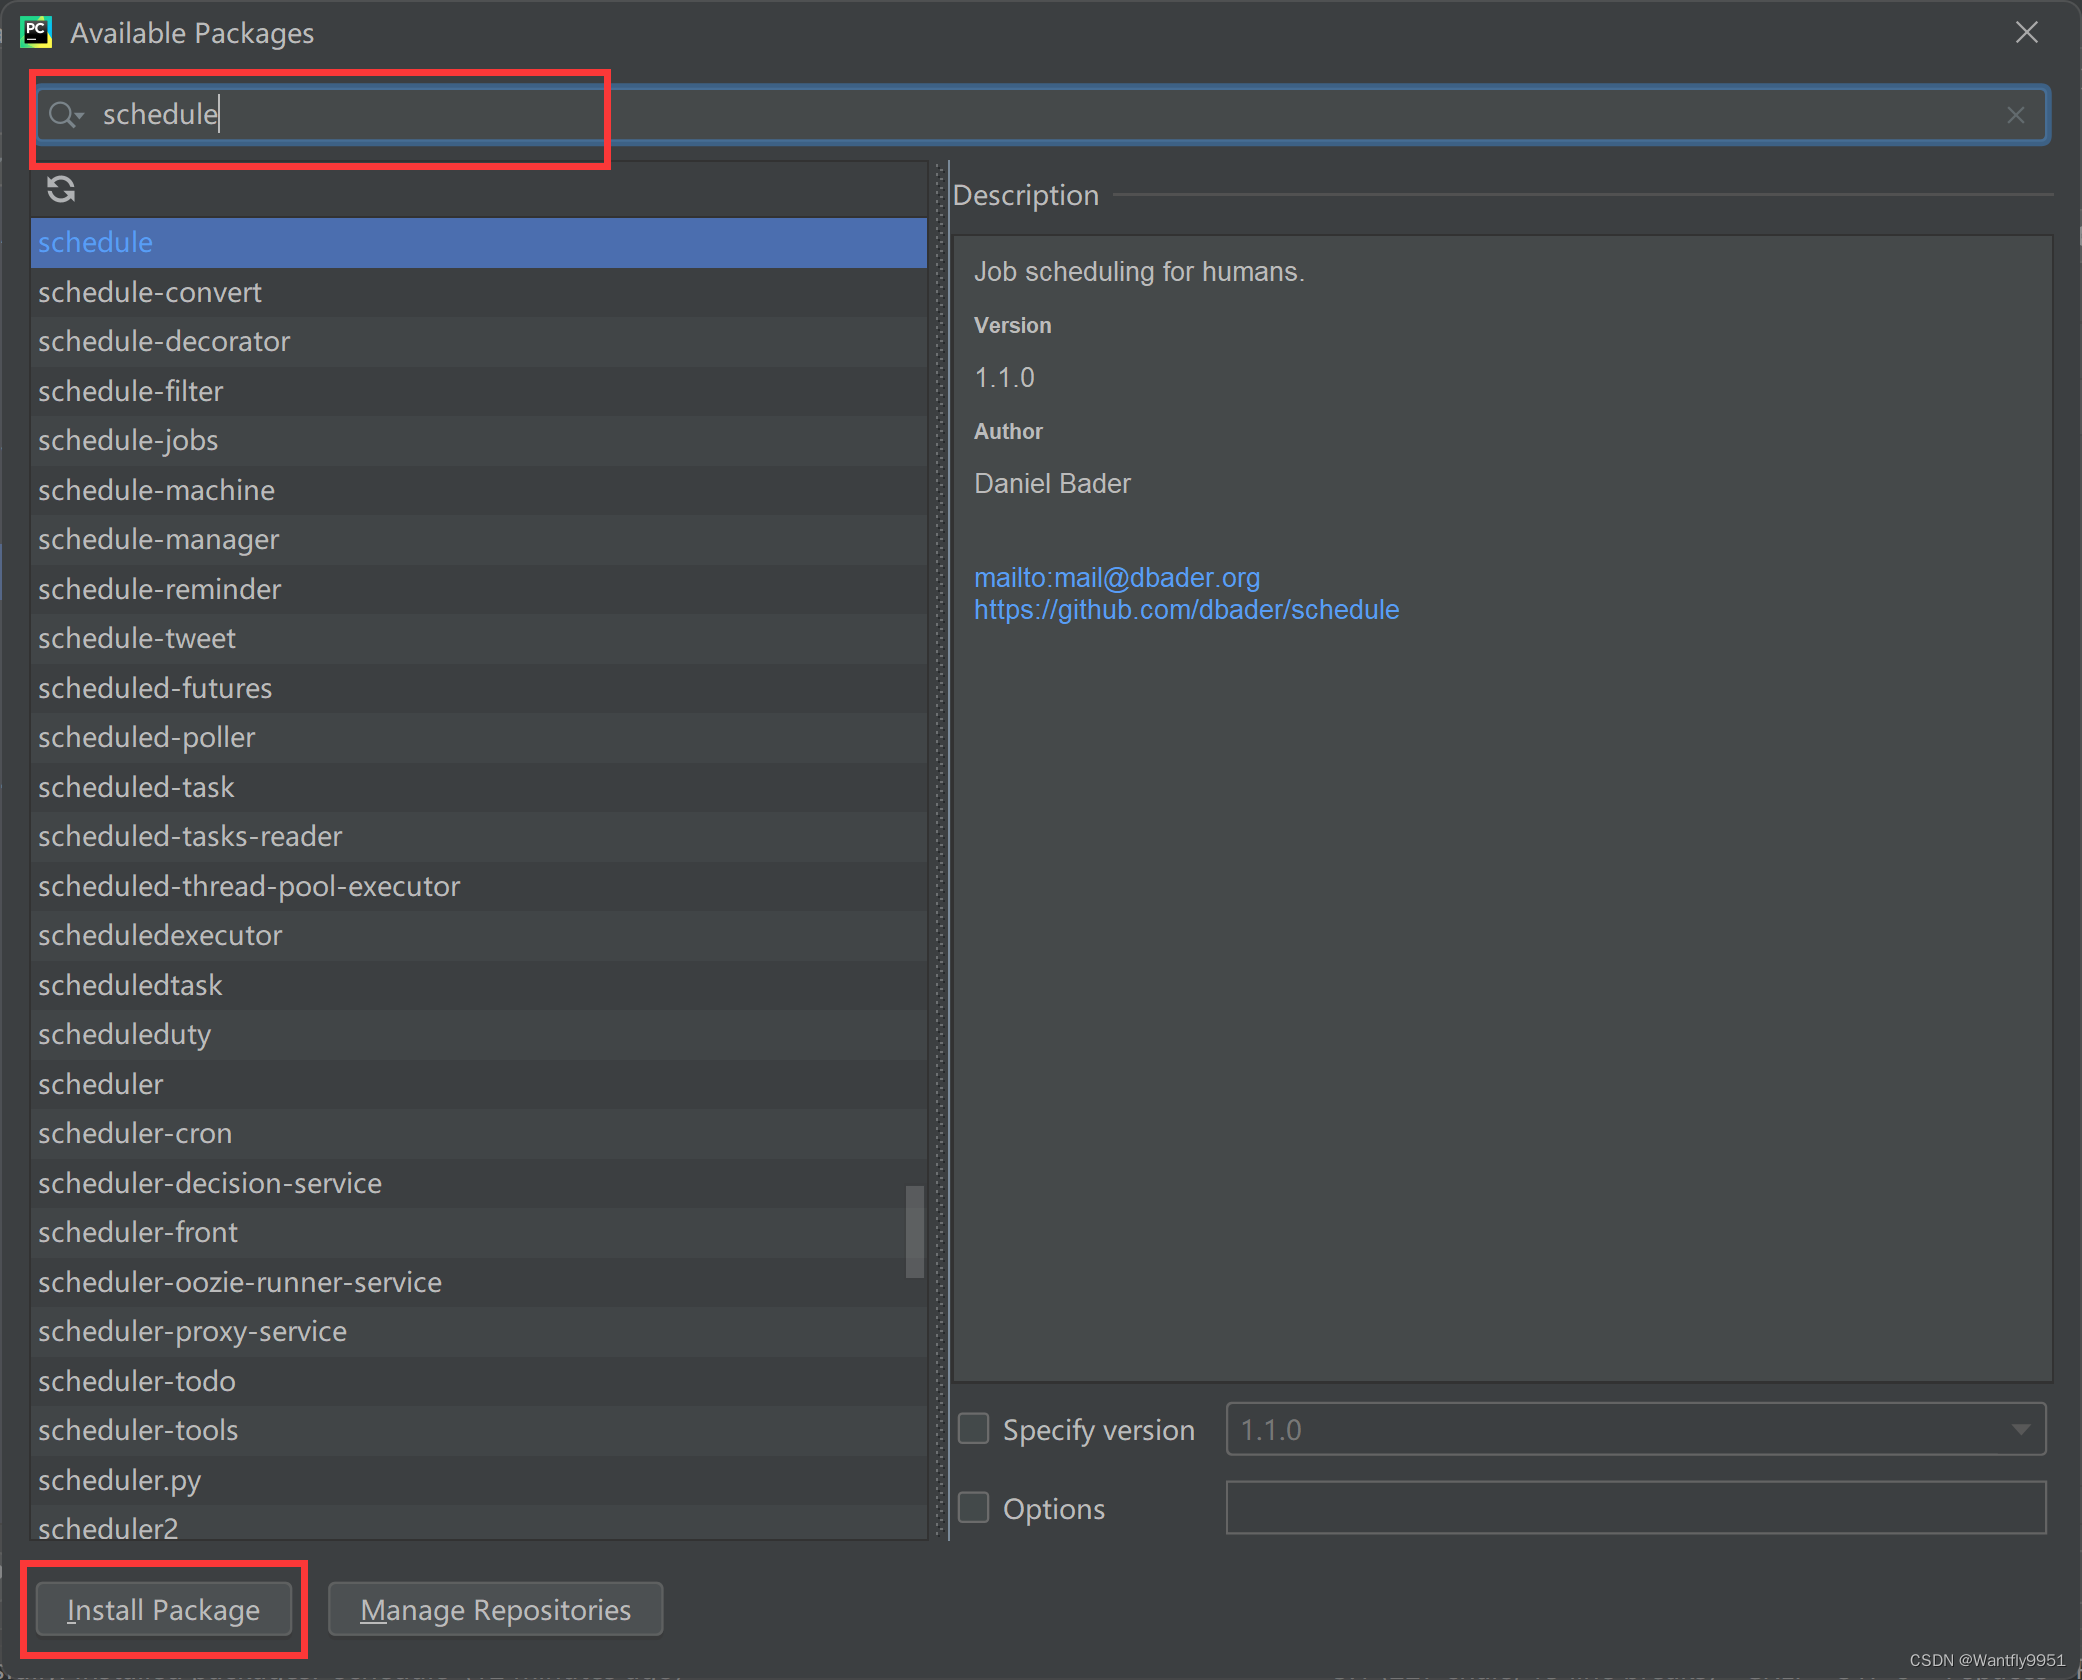2082x1680 pixels.
Task: Select scheduler.py in the list
Action: (479, 1480)
